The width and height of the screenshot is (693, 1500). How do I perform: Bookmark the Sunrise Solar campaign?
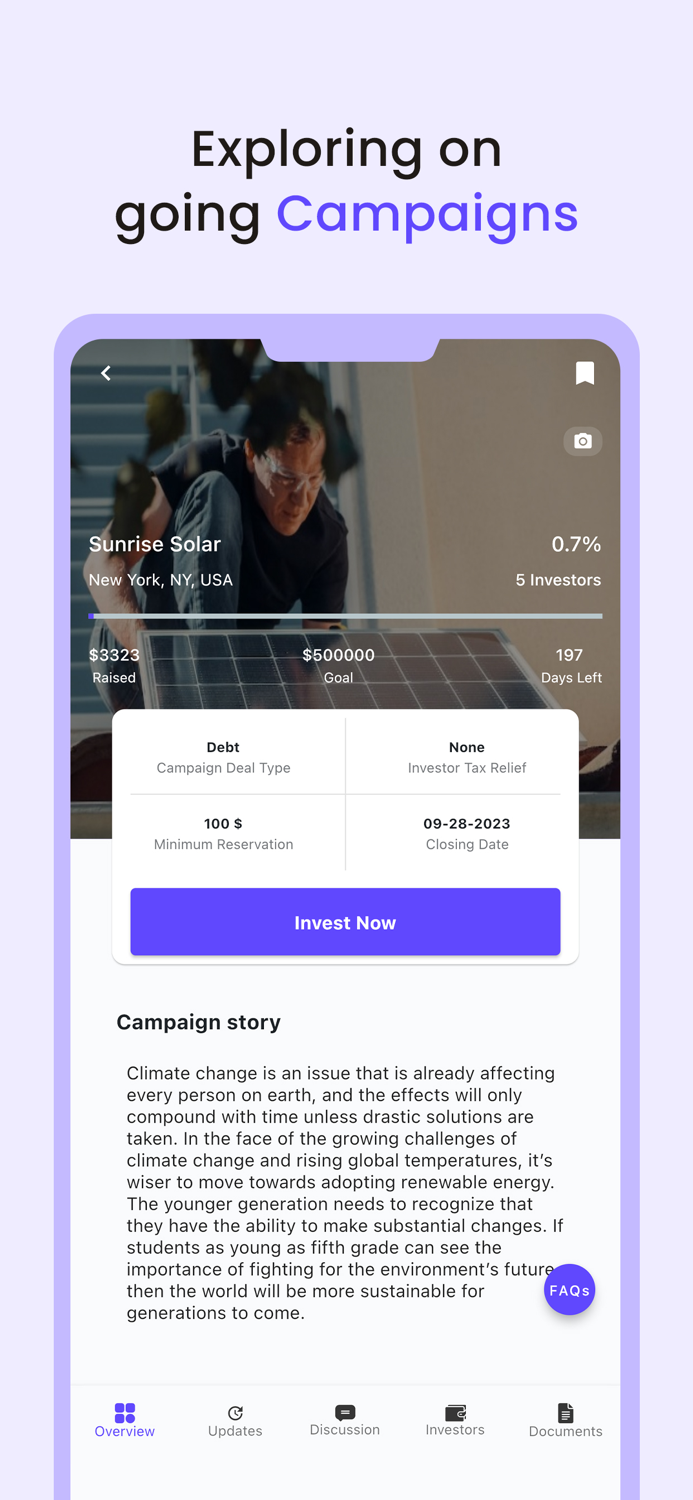click(585, 373)
